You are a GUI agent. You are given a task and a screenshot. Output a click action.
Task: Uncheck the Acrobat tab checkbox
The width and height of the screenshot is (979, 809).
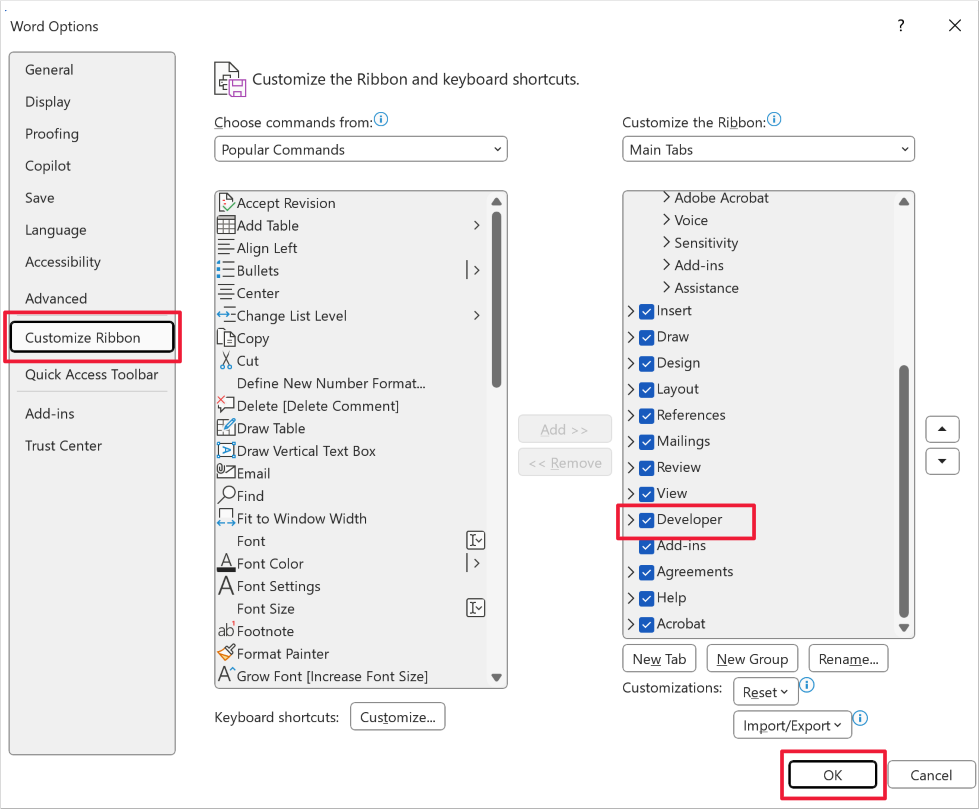pos(645,623)
